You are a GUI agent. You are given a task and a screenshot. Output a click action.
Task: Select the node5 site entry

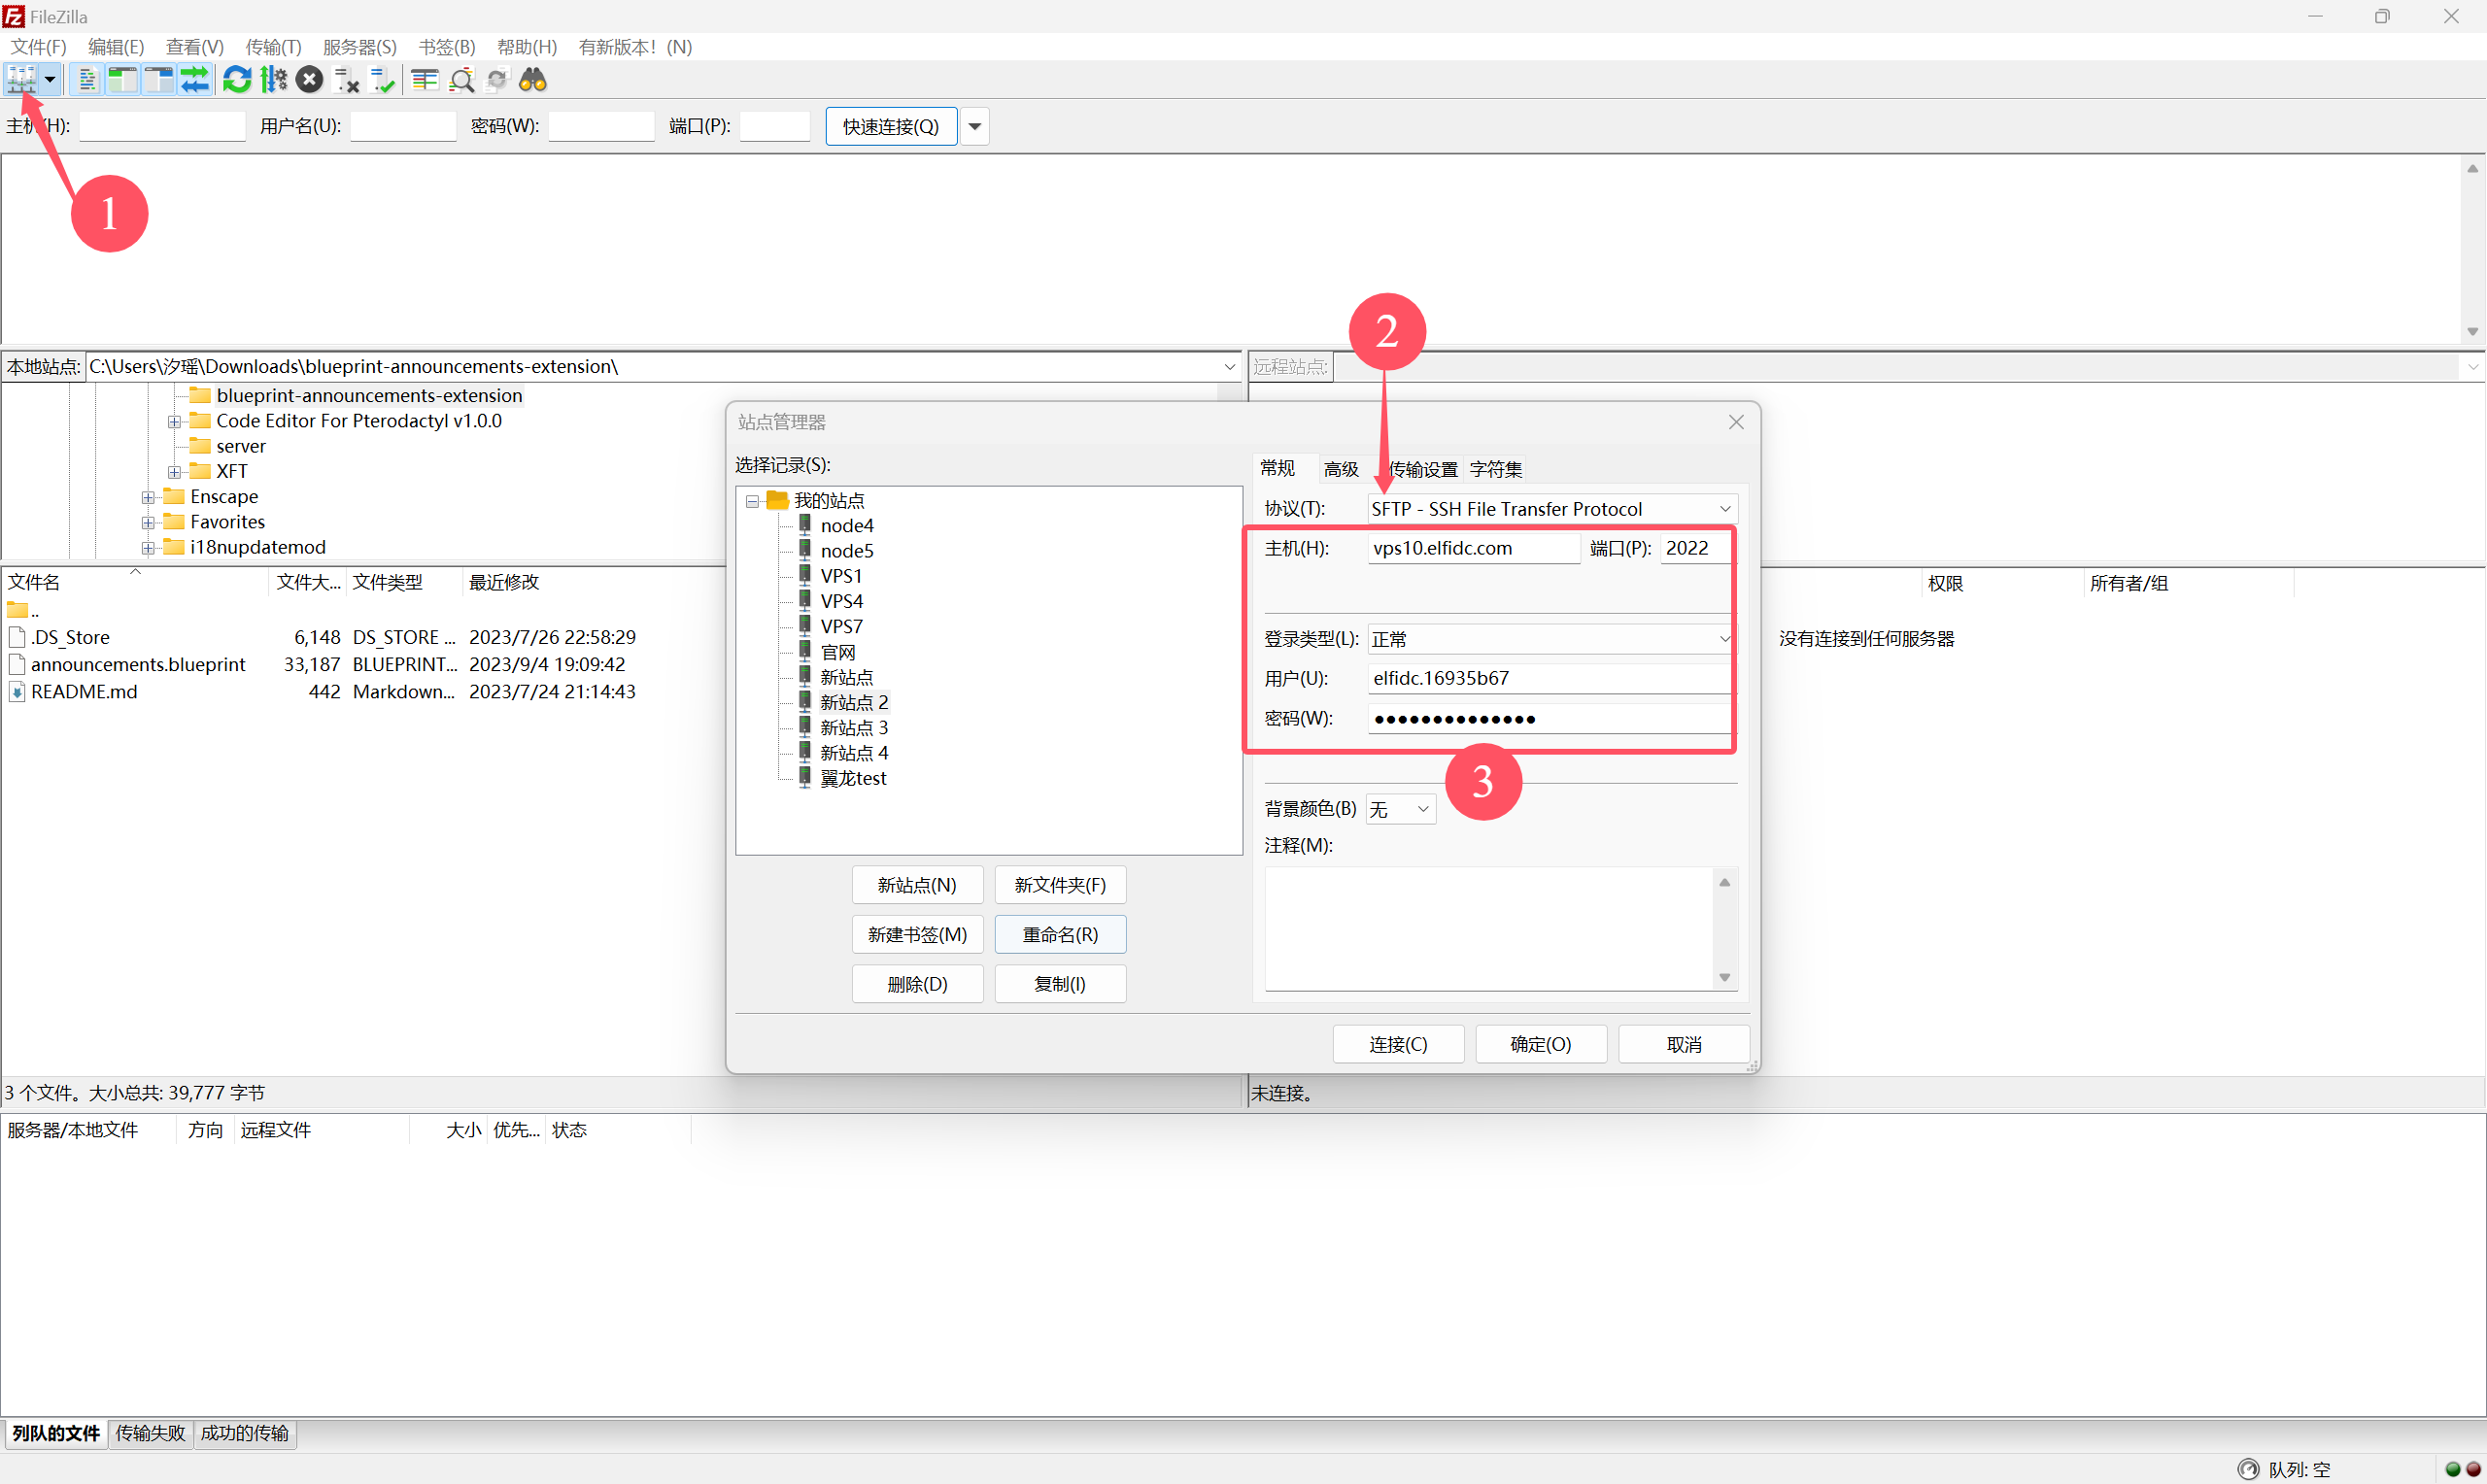(x=846, y=550)
